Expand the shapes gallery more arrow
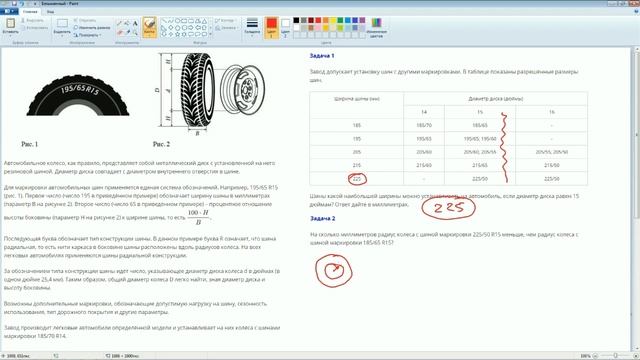 [210, 34]
